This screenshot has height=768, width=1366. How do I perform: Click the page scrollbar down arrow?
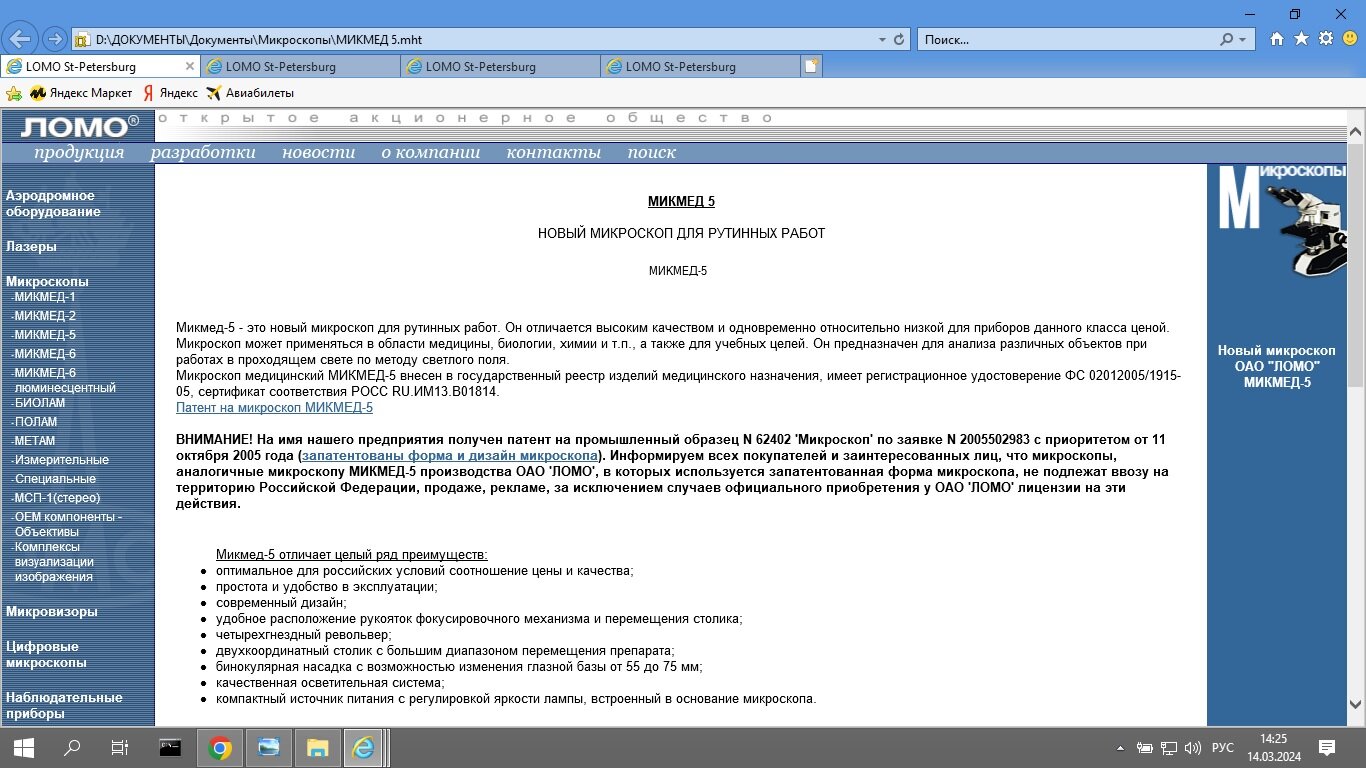click(1356, 703)
